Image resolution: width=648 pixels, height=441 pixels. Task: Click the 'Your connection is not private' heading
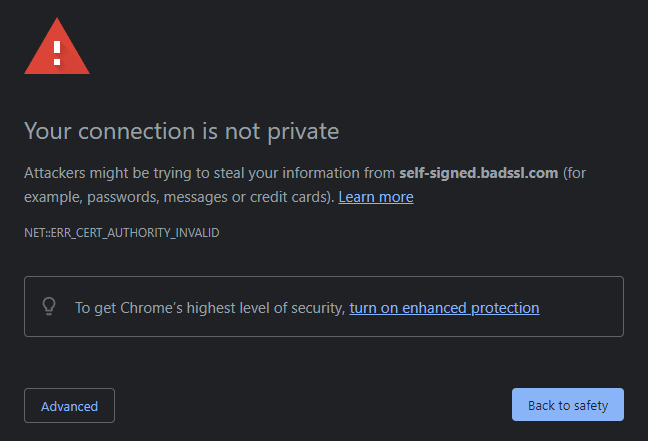pos(181,131)
